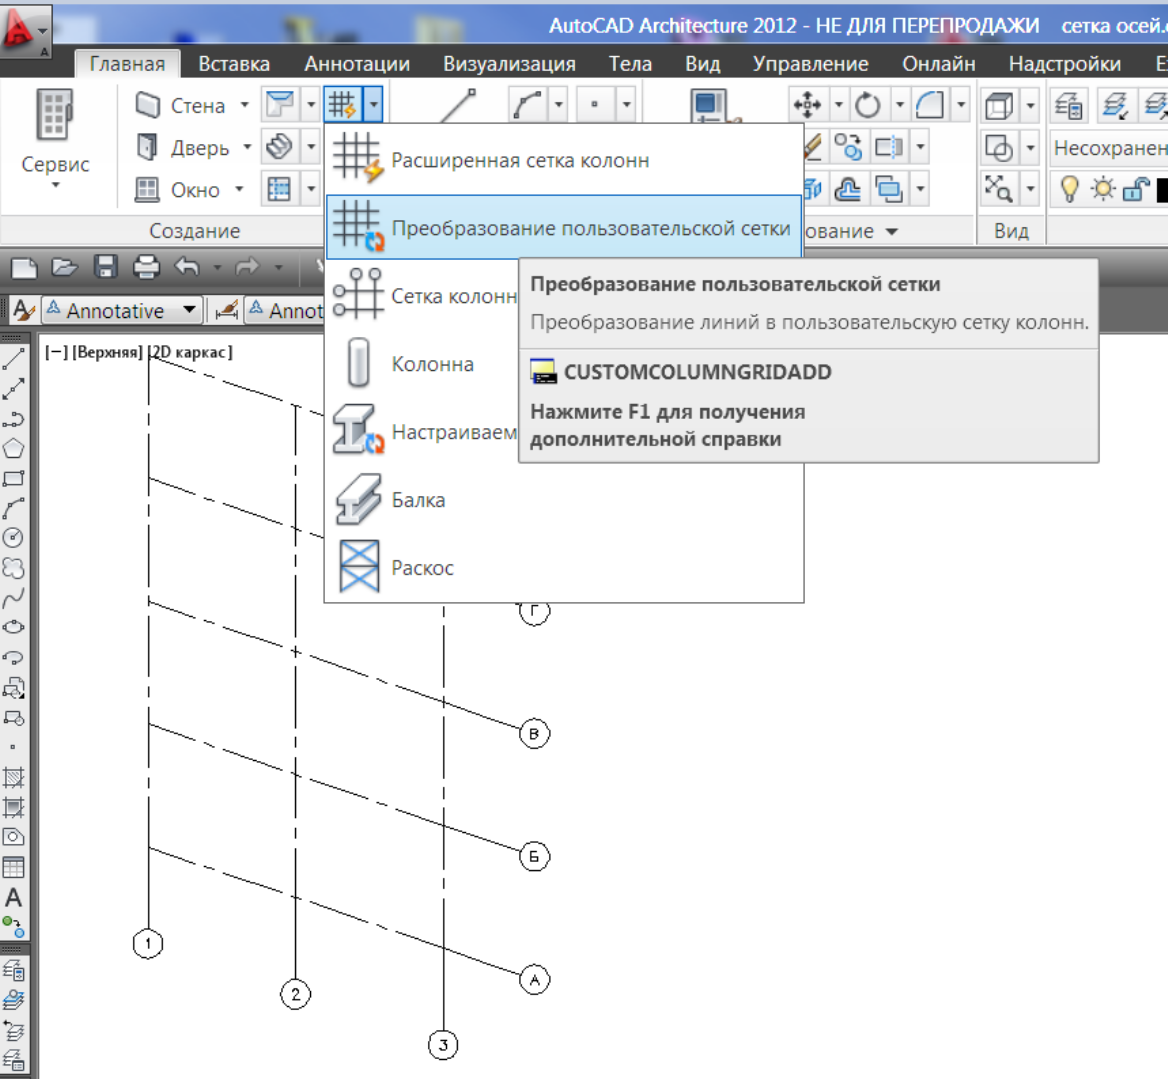This screenshot has width=1168, height=1079.
Task: Choose the Раскос bracing item
Action: pos(422,568)
